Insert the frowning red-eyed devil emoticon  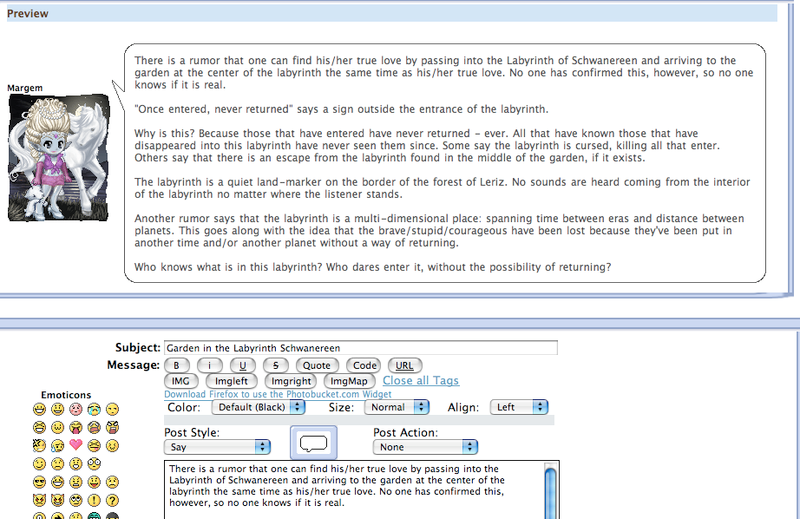tap(39, 500)
